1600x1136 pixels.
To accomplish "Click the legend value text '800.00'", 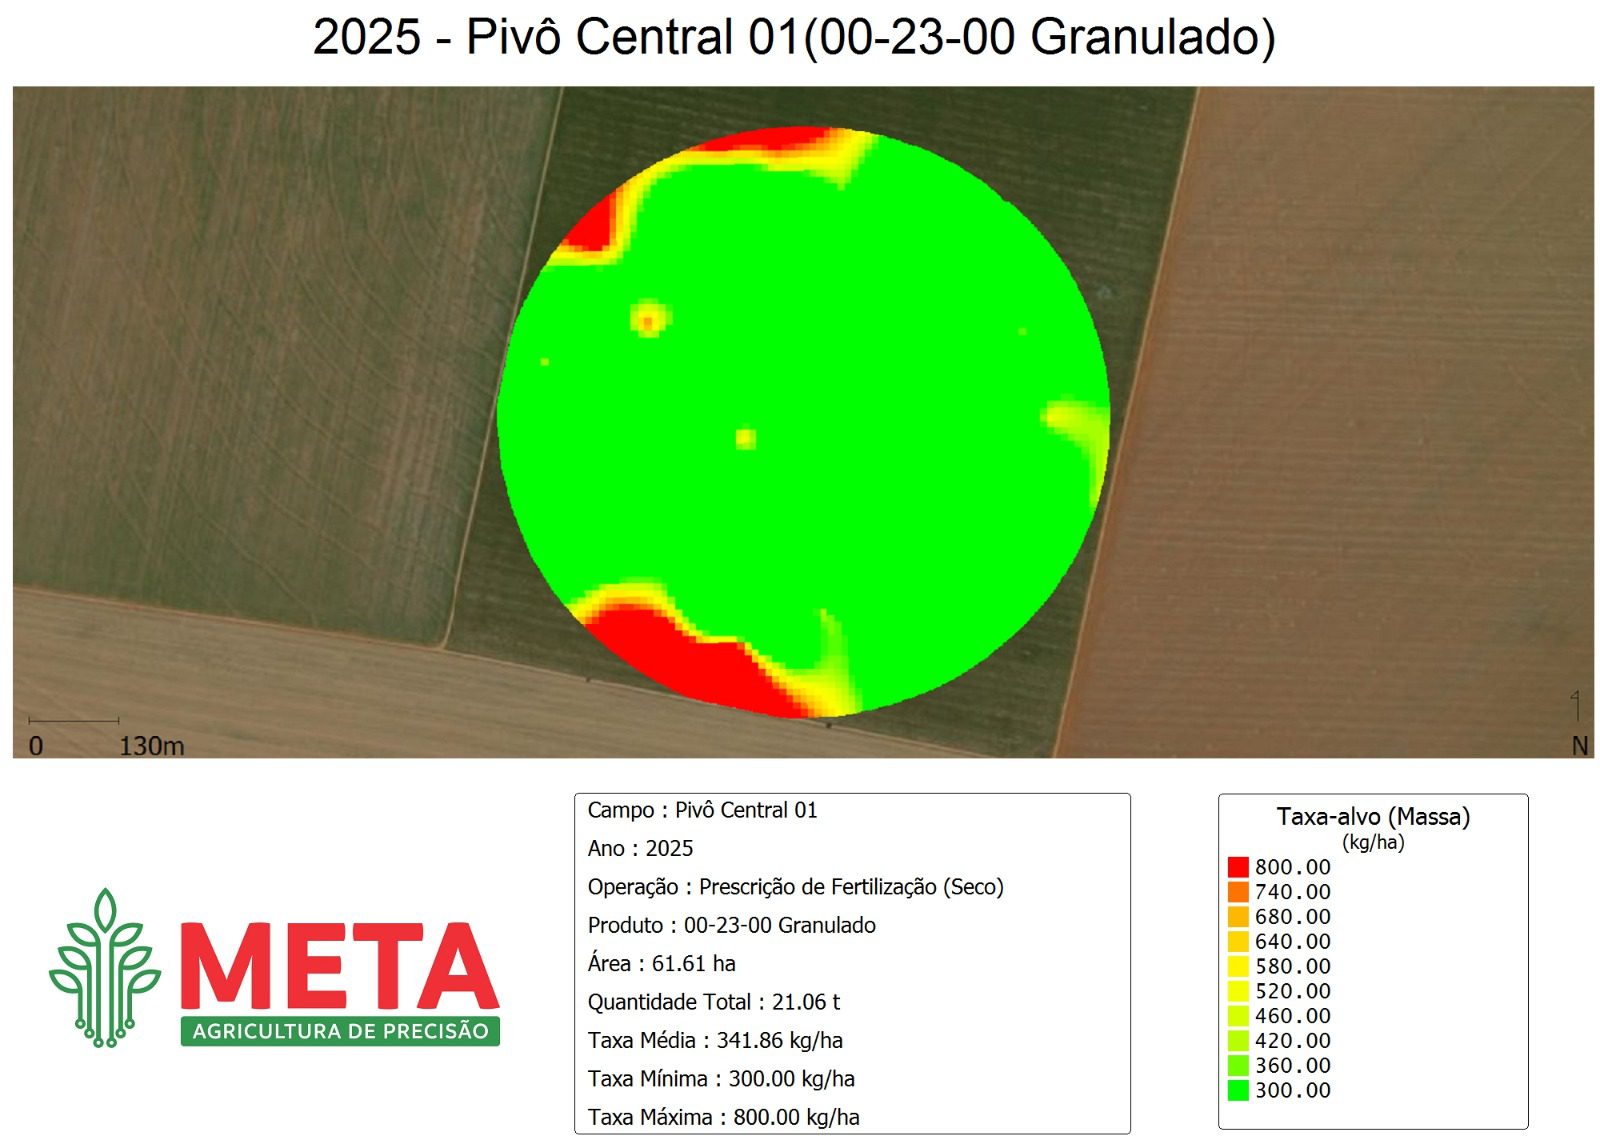I will click(1293, 867).
